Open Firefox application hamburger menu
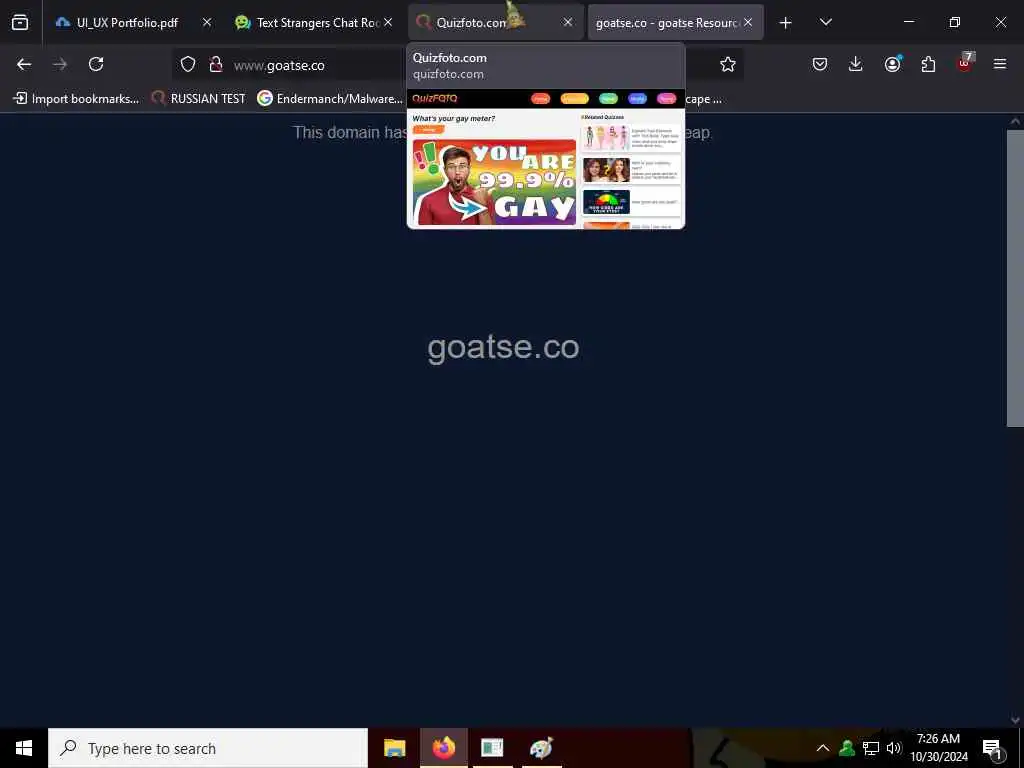This screenshot has width=1024, height=768. coord(1000,64)
